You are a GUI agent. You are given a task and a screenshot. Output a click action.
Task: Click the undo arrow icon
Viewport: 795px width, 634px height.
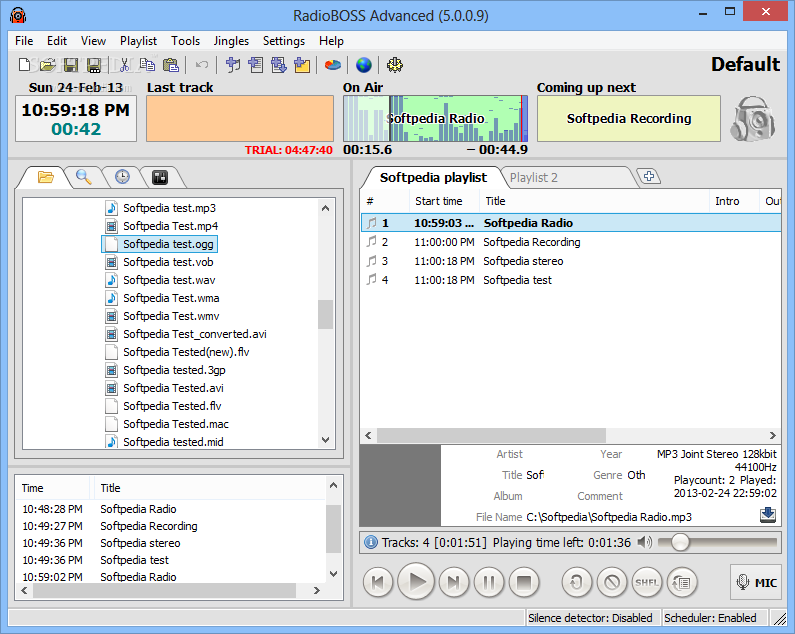202,65
